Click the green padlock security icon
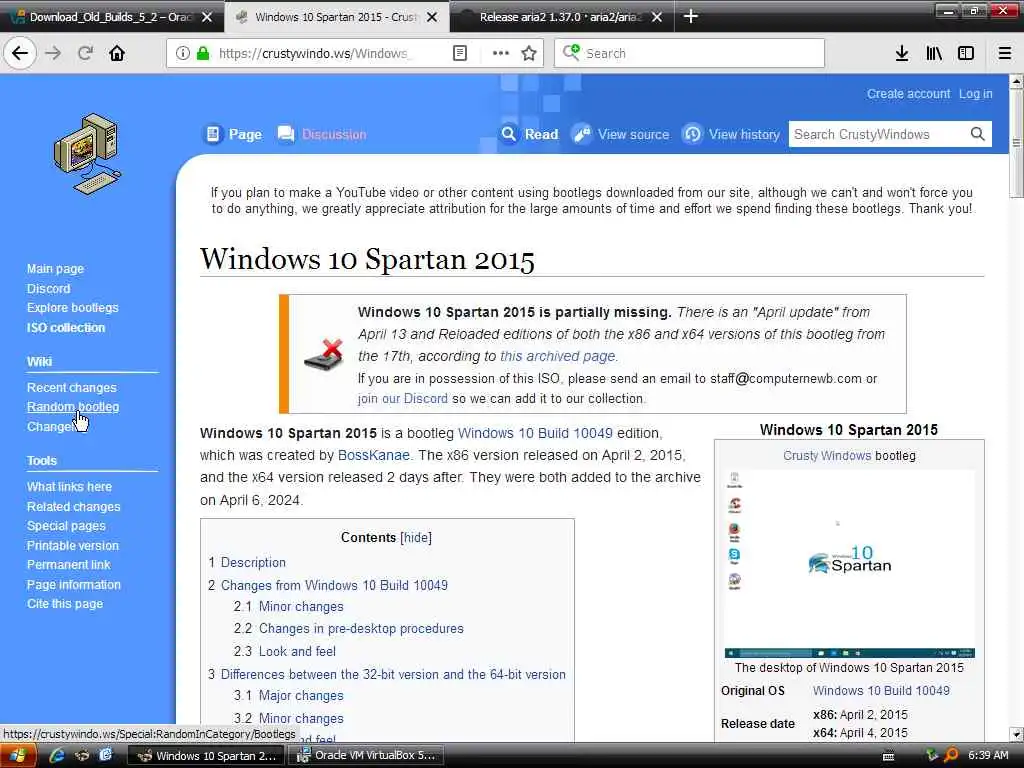The height and width of the screenshot is (768, 1024). 203,54
